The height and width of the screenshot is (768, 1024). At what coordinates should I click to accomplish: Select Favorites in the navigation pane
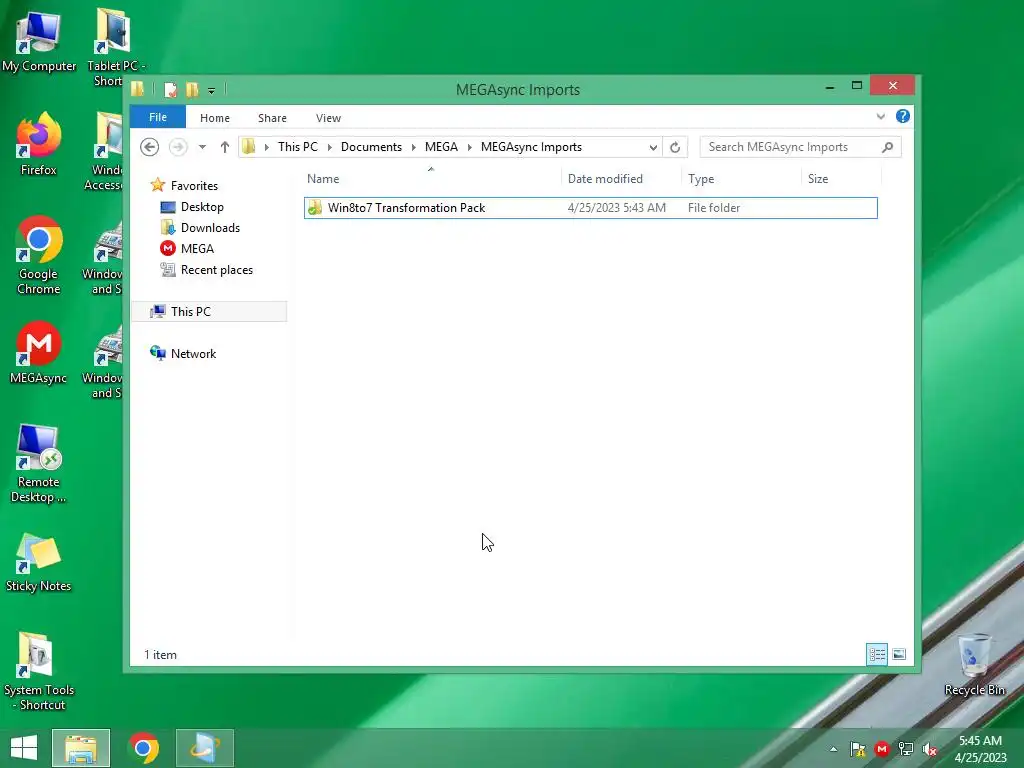194,185
